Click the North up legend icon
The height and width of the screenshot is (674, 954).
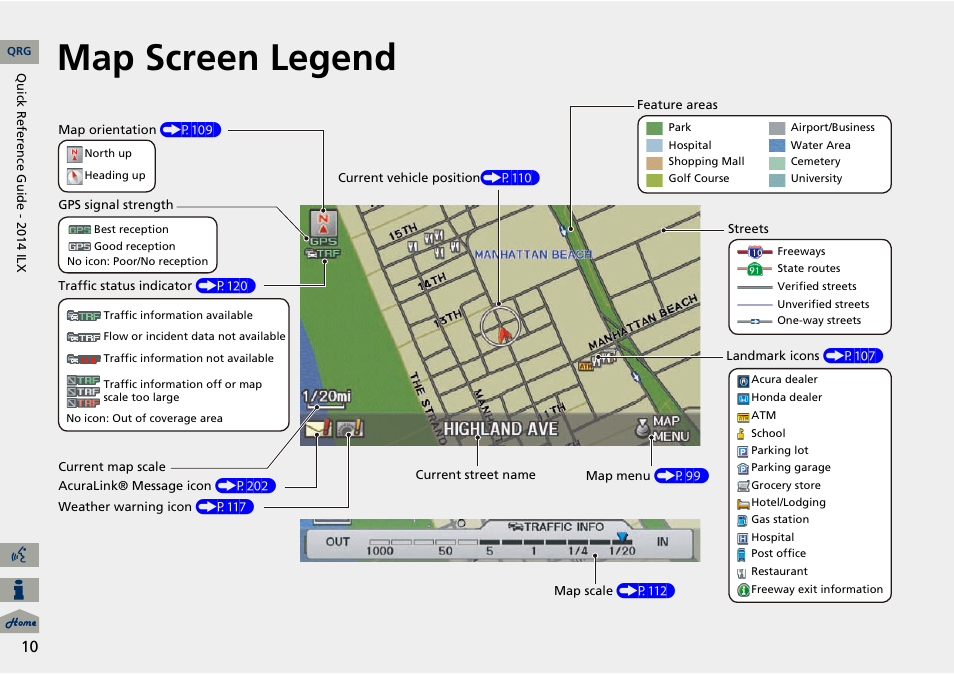pyautogui.click(x=74, y=154)
